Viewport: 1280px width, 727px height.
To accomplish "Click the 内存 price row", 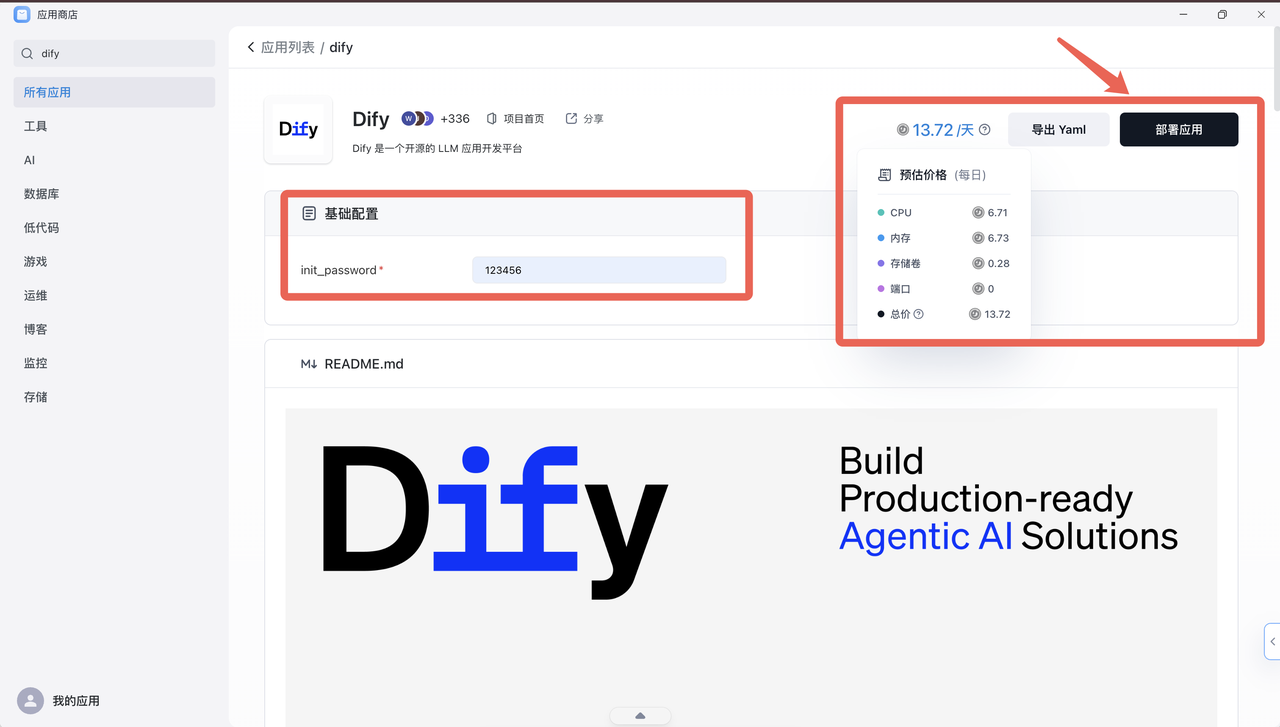I will click(x=943, y=238).
